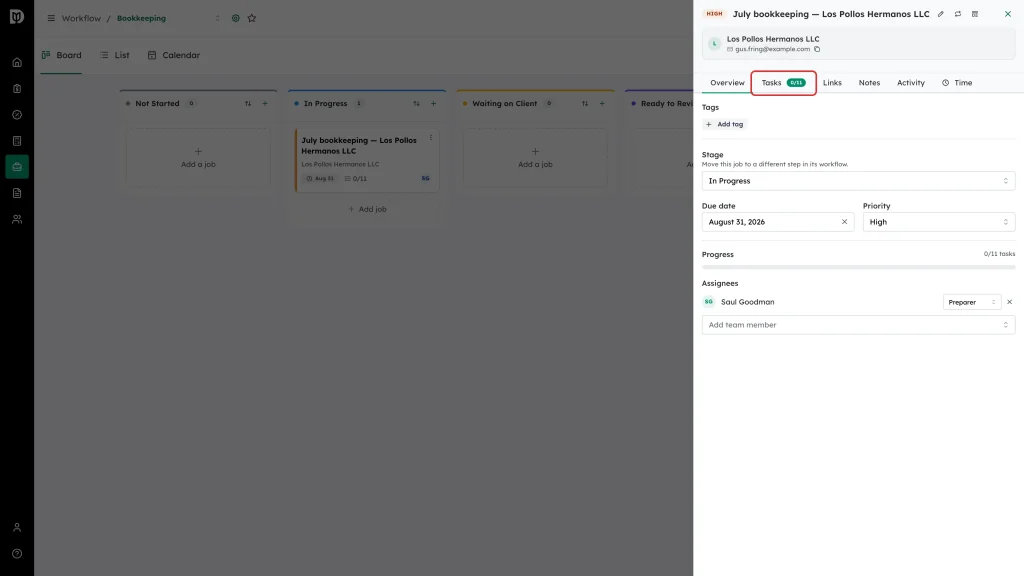Copy the gus.fring@example.com email address
This screenshot has width=1024, height=576.
[x=817, y=49]
